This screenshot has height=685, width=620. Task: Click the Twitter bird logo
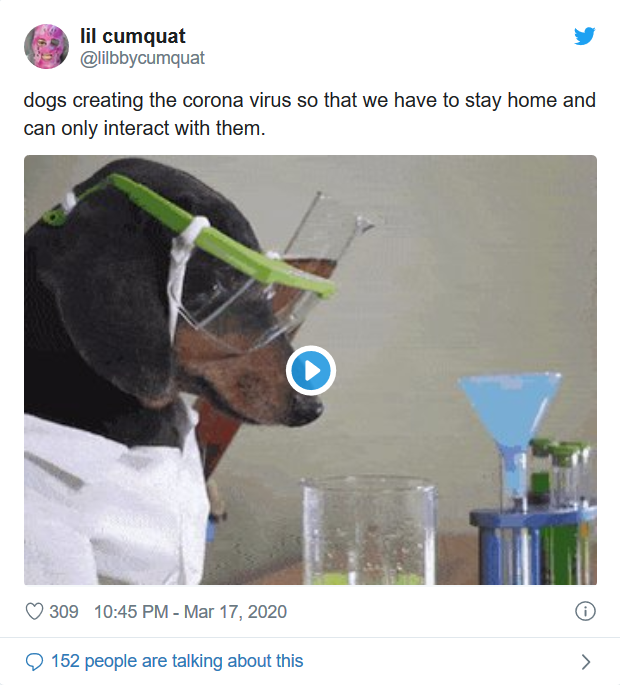click(585, 36)
